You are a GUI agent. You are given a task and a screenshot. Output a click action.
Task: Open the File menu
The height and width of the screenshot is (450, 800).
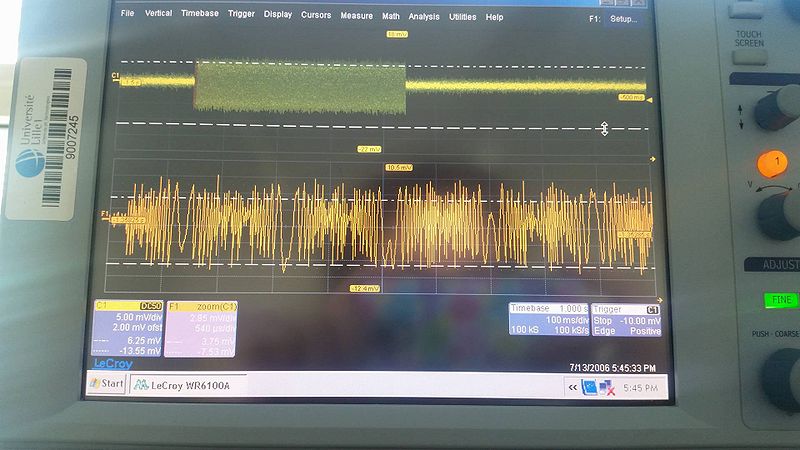click(x=127, y=15)
